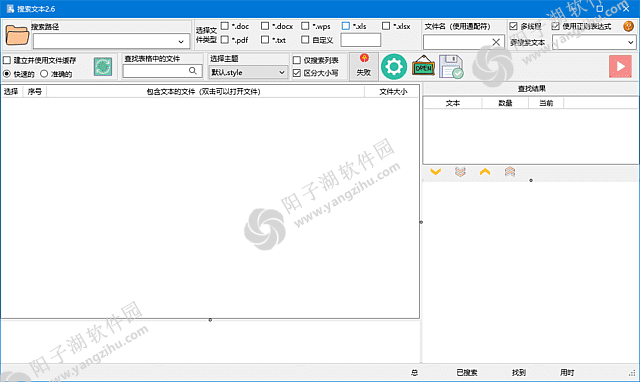Check the *.wps file type
The image size is (640, 382).
click(x=305, y=26)
